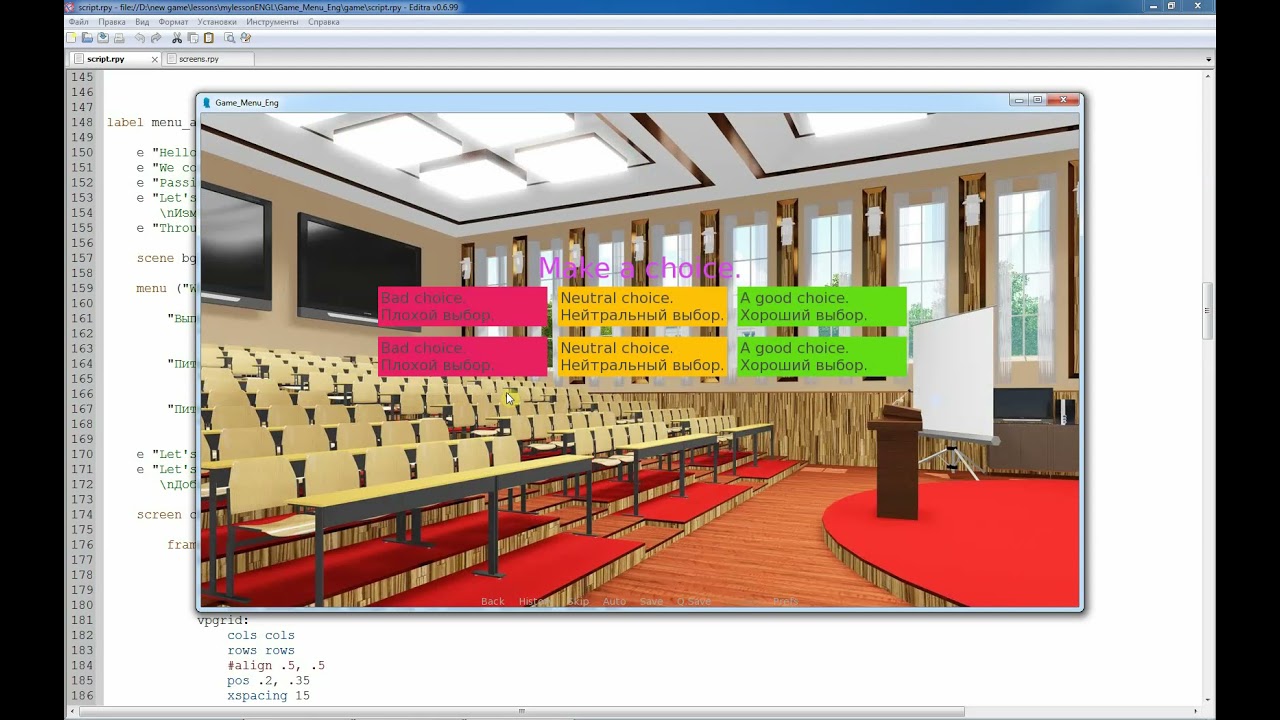Viewport: 1280px width, 720px height.
Task: Open the Файл menu
Action: click(x=79, y=21)
